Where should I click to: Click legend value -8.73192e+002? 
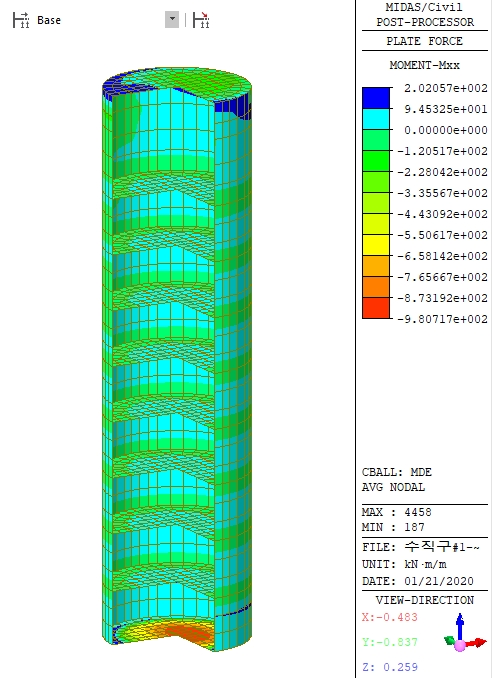point(443,298)
